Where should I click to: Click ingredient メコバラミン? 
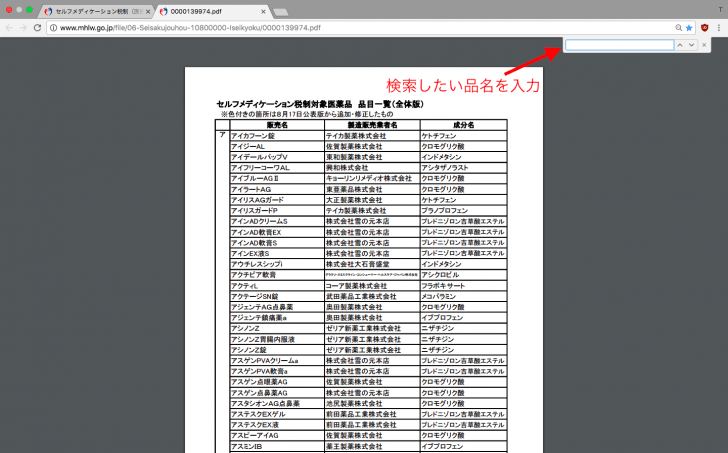click(x=439, y=297)
